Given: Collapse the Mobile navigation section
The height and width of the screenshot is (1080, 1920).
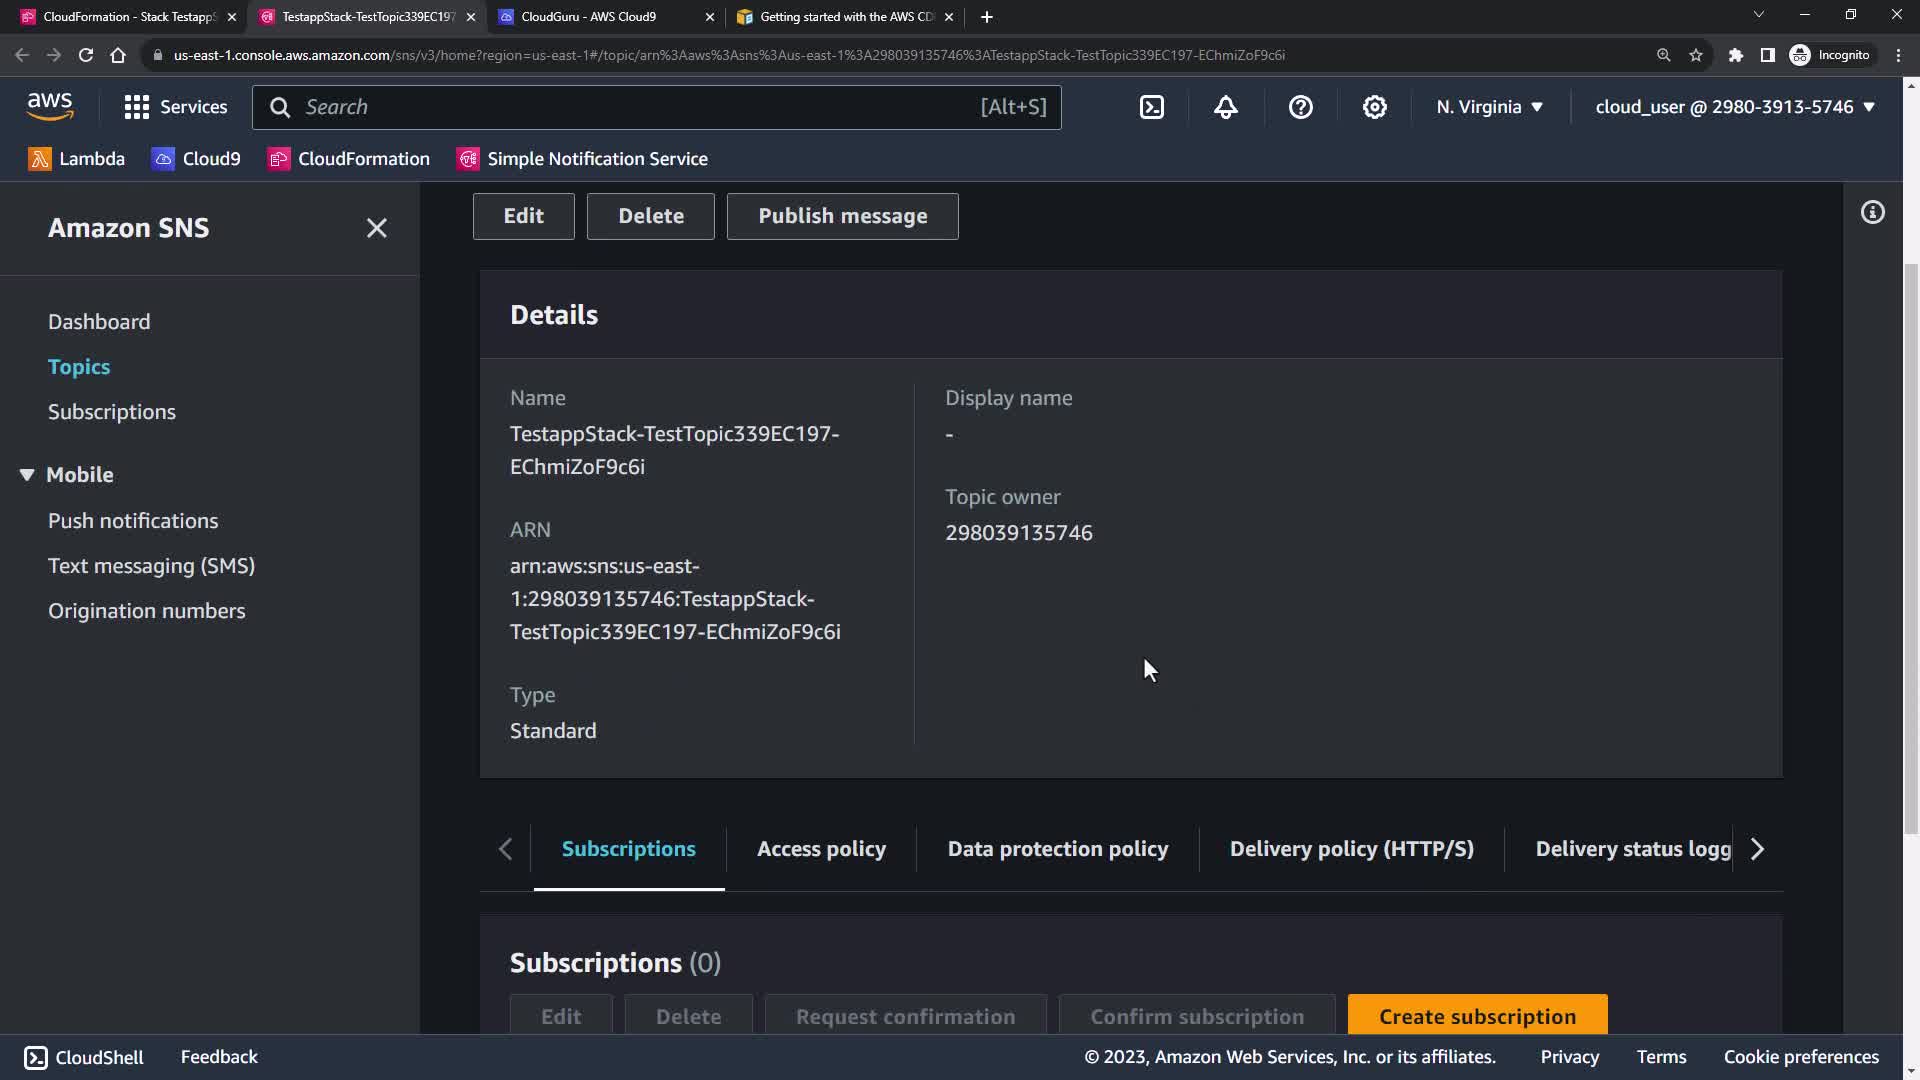Looking at the screenshot, I should [27, 475].
